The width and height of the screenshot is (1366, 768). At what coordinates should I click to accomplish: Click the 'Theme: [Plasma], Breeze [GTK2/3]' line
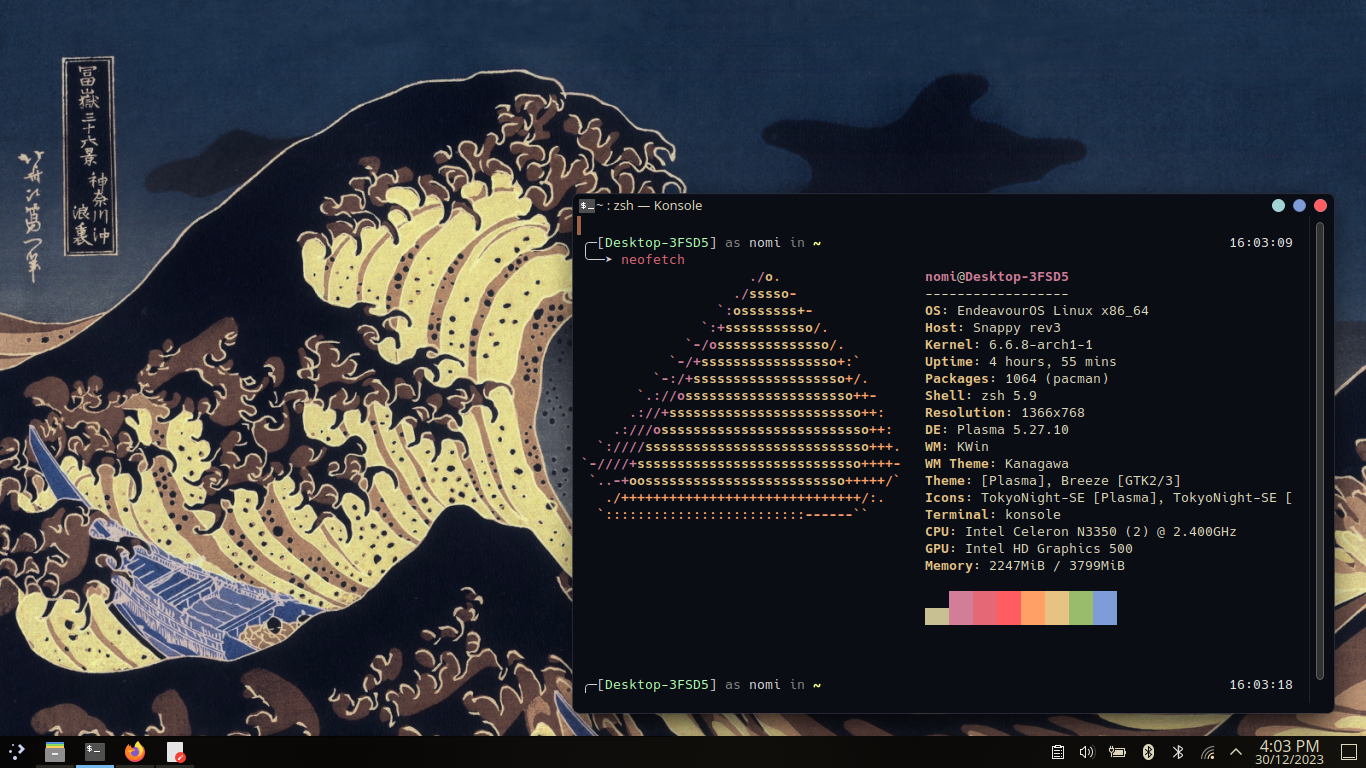point(1053,481)
